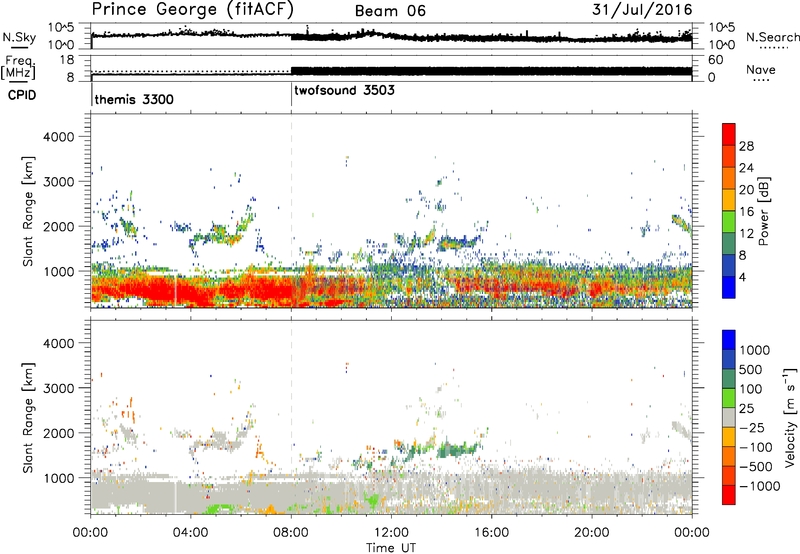Click the '4000' tick on the power panel
Screen dimensions: 800x554
(59, 137)
